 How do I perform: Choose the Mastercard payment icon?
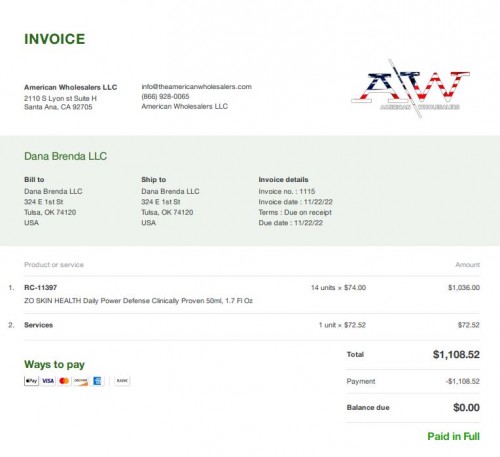pyautogui.click(x=64, y=381)
